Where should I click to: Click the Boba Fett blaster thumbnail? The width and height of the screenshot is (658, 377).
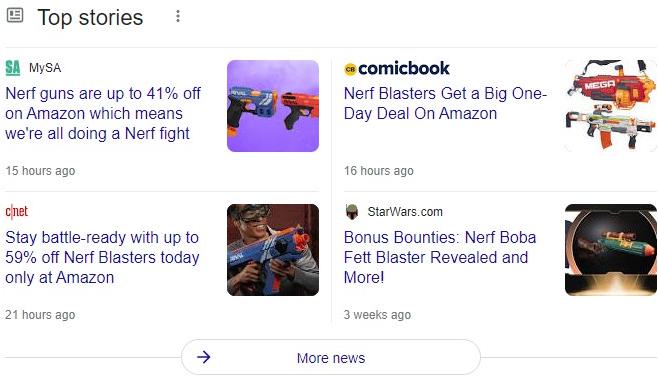pos(611,250)
